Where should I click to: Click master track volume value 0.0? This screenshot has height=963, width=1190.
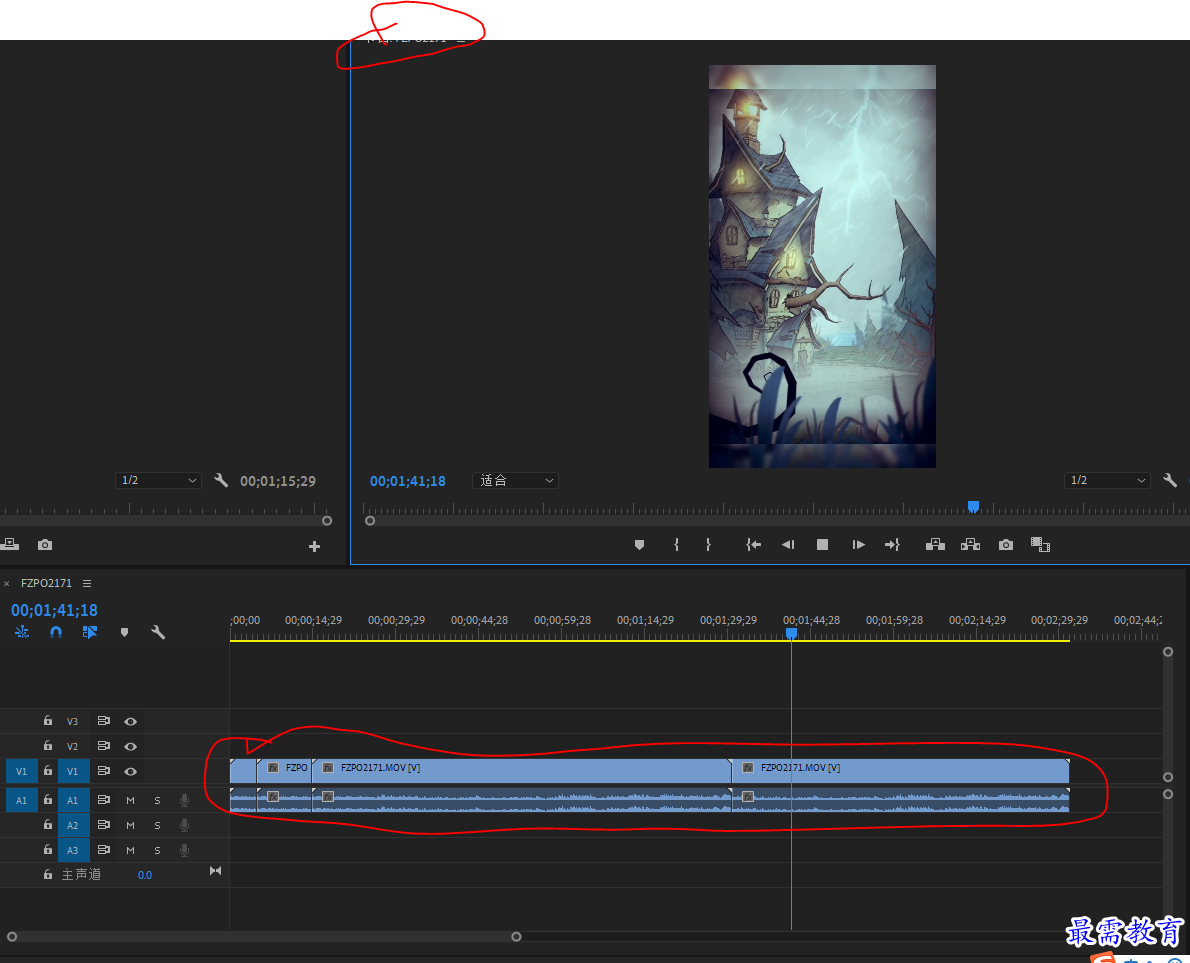pyautogui.click(x=145, y=876)
